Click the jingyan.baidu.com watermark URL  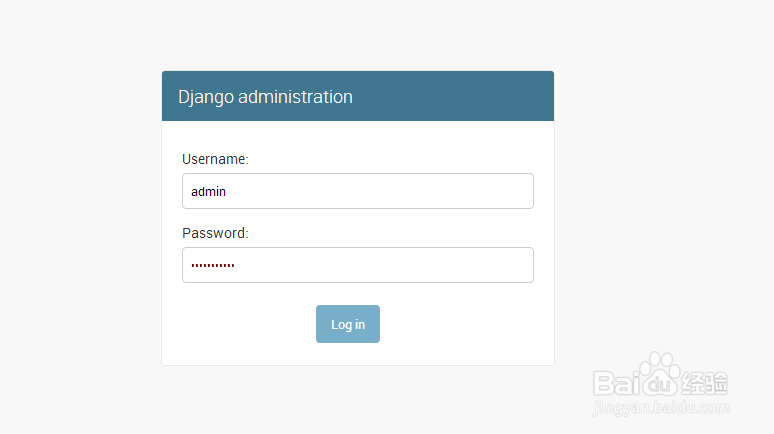(662, 408)
